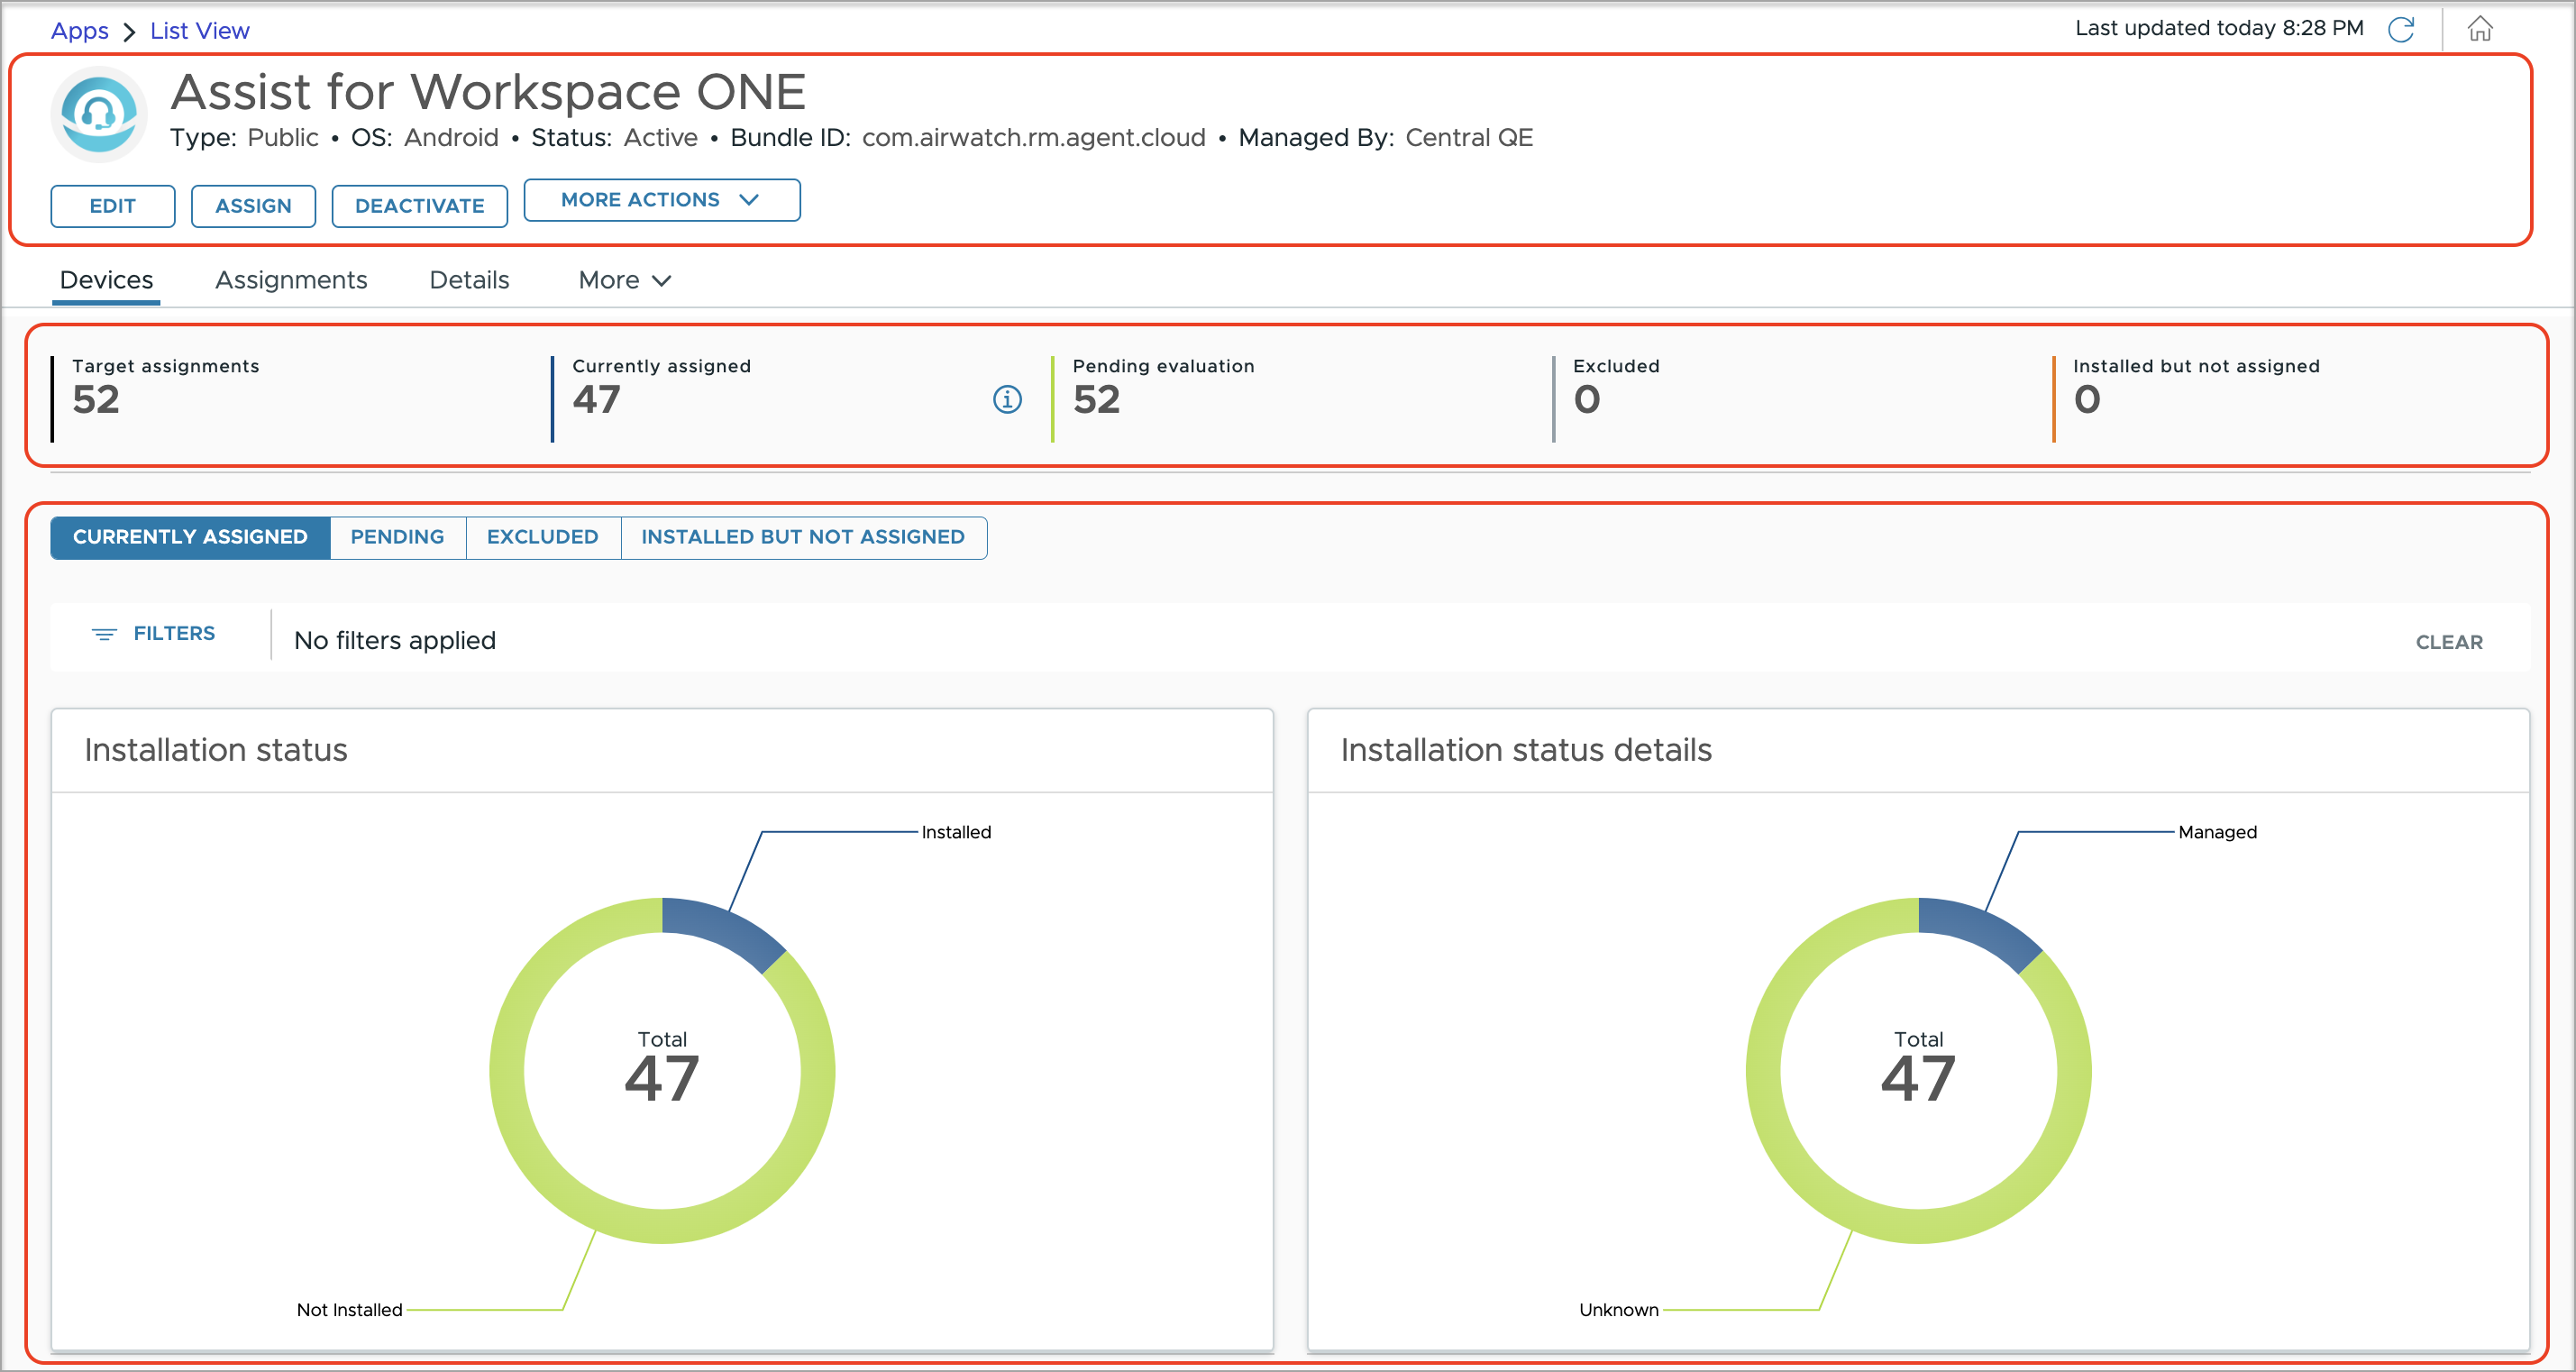
Task: Deactivate the app with DEACTIVATE button
Action: pyautogui.click(x=420, y=206)
